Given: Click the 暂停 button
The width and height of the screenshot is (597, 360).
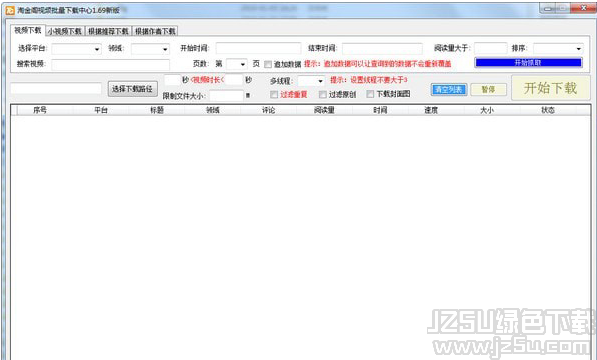Looking at the screenshot, I should (488, 89).
